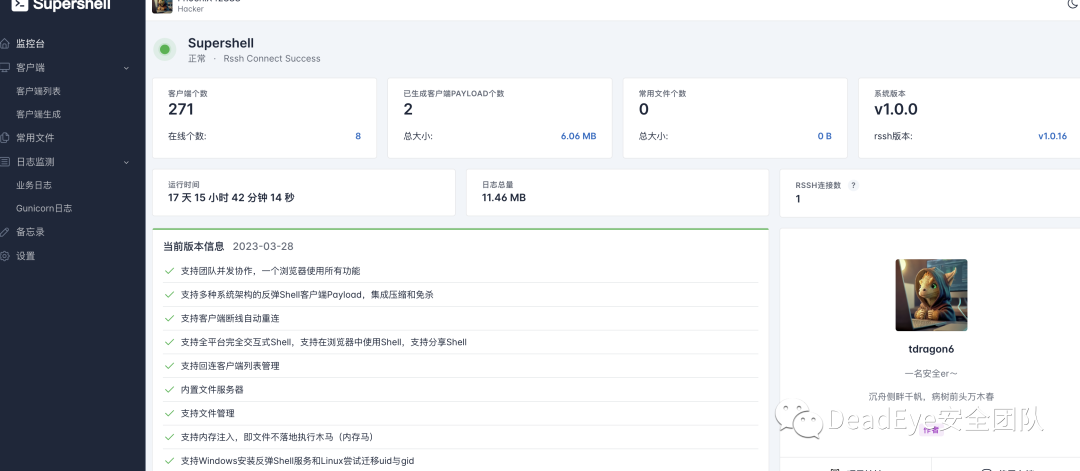Click the 2023-03-28 version date

[x=263, y=246]
